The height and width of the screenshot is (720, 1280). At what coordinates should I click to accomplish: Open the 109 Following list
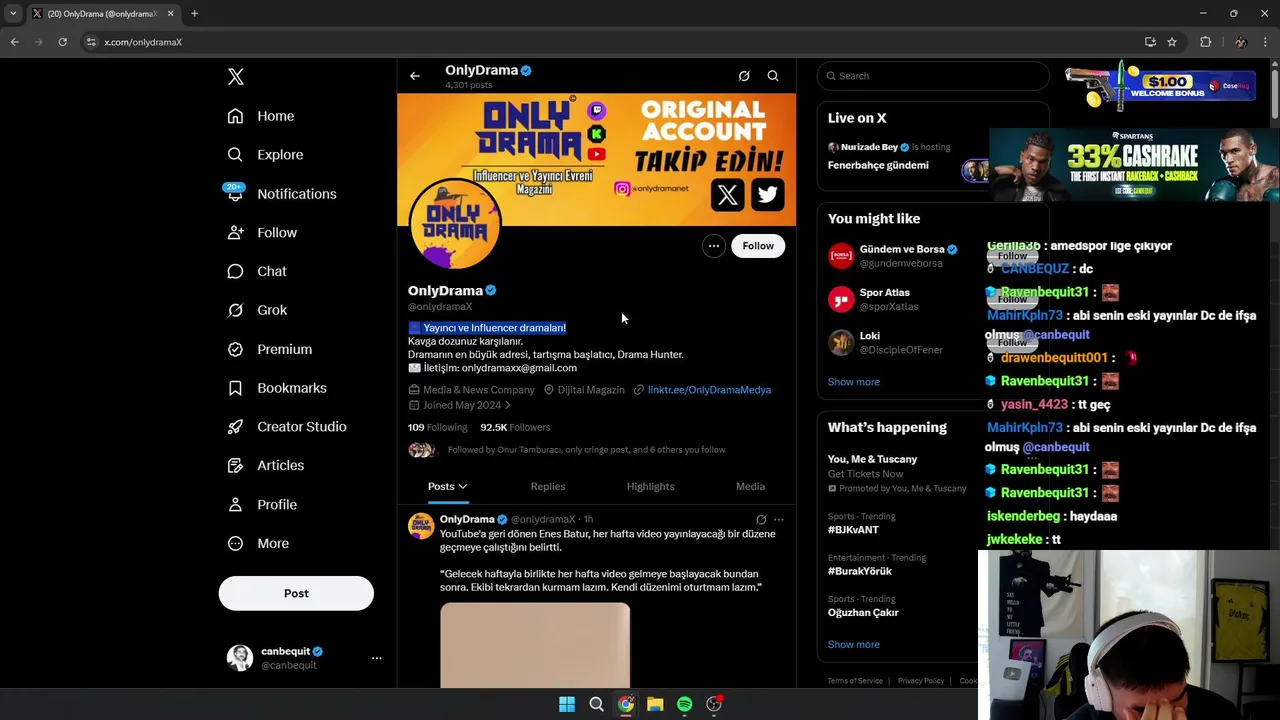coord(437,427)
